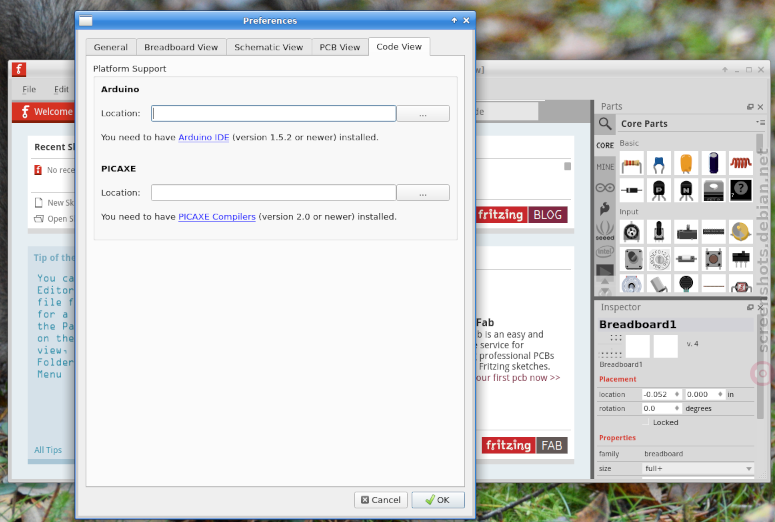This screenshot has height=522, width=775.
Task: Select the mystery part with question mark
Action: click(x=740, y=190)
